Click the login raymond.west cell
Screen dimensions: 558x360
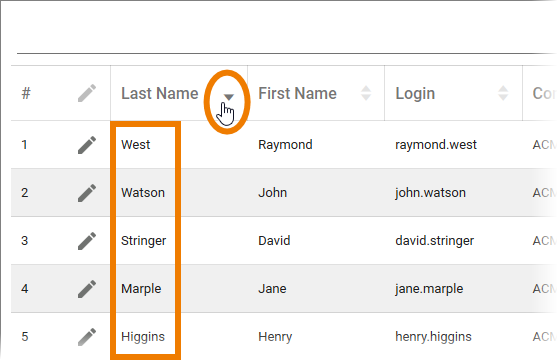tap(436, 145)
